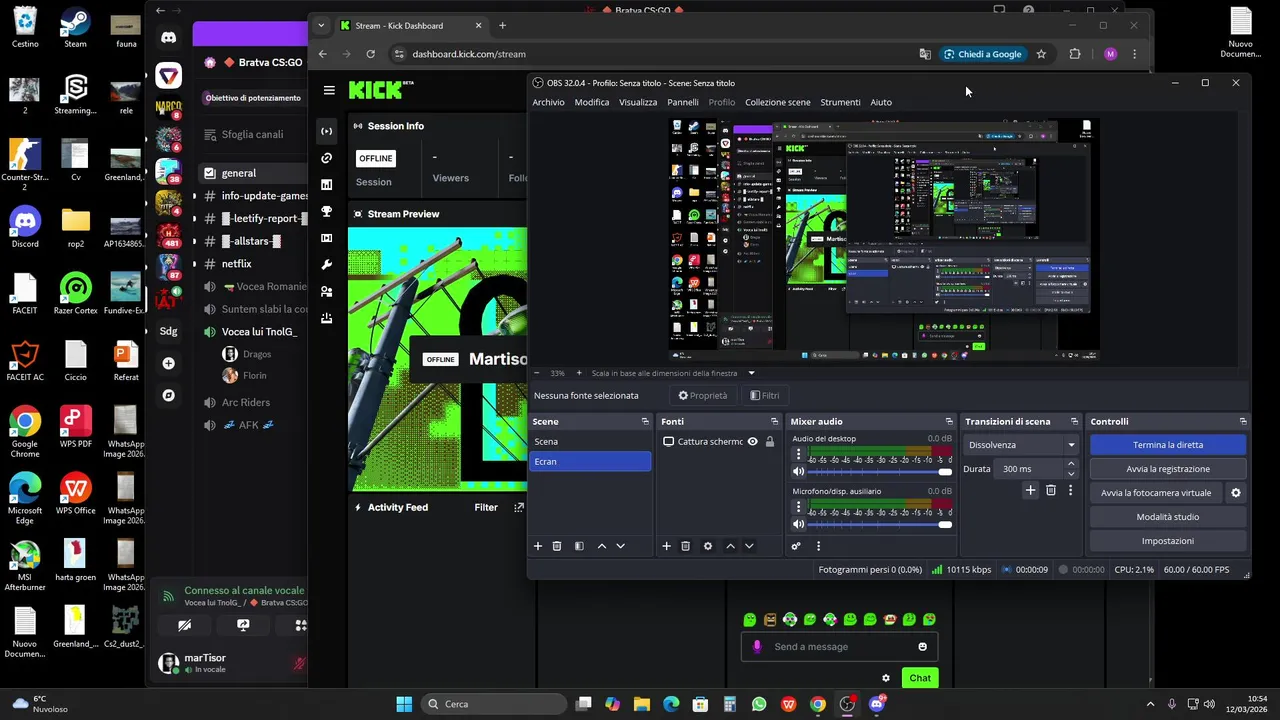Click Termina la diretta button
The width and height of the screenshot is (1280, 720).
[1168, 445]
